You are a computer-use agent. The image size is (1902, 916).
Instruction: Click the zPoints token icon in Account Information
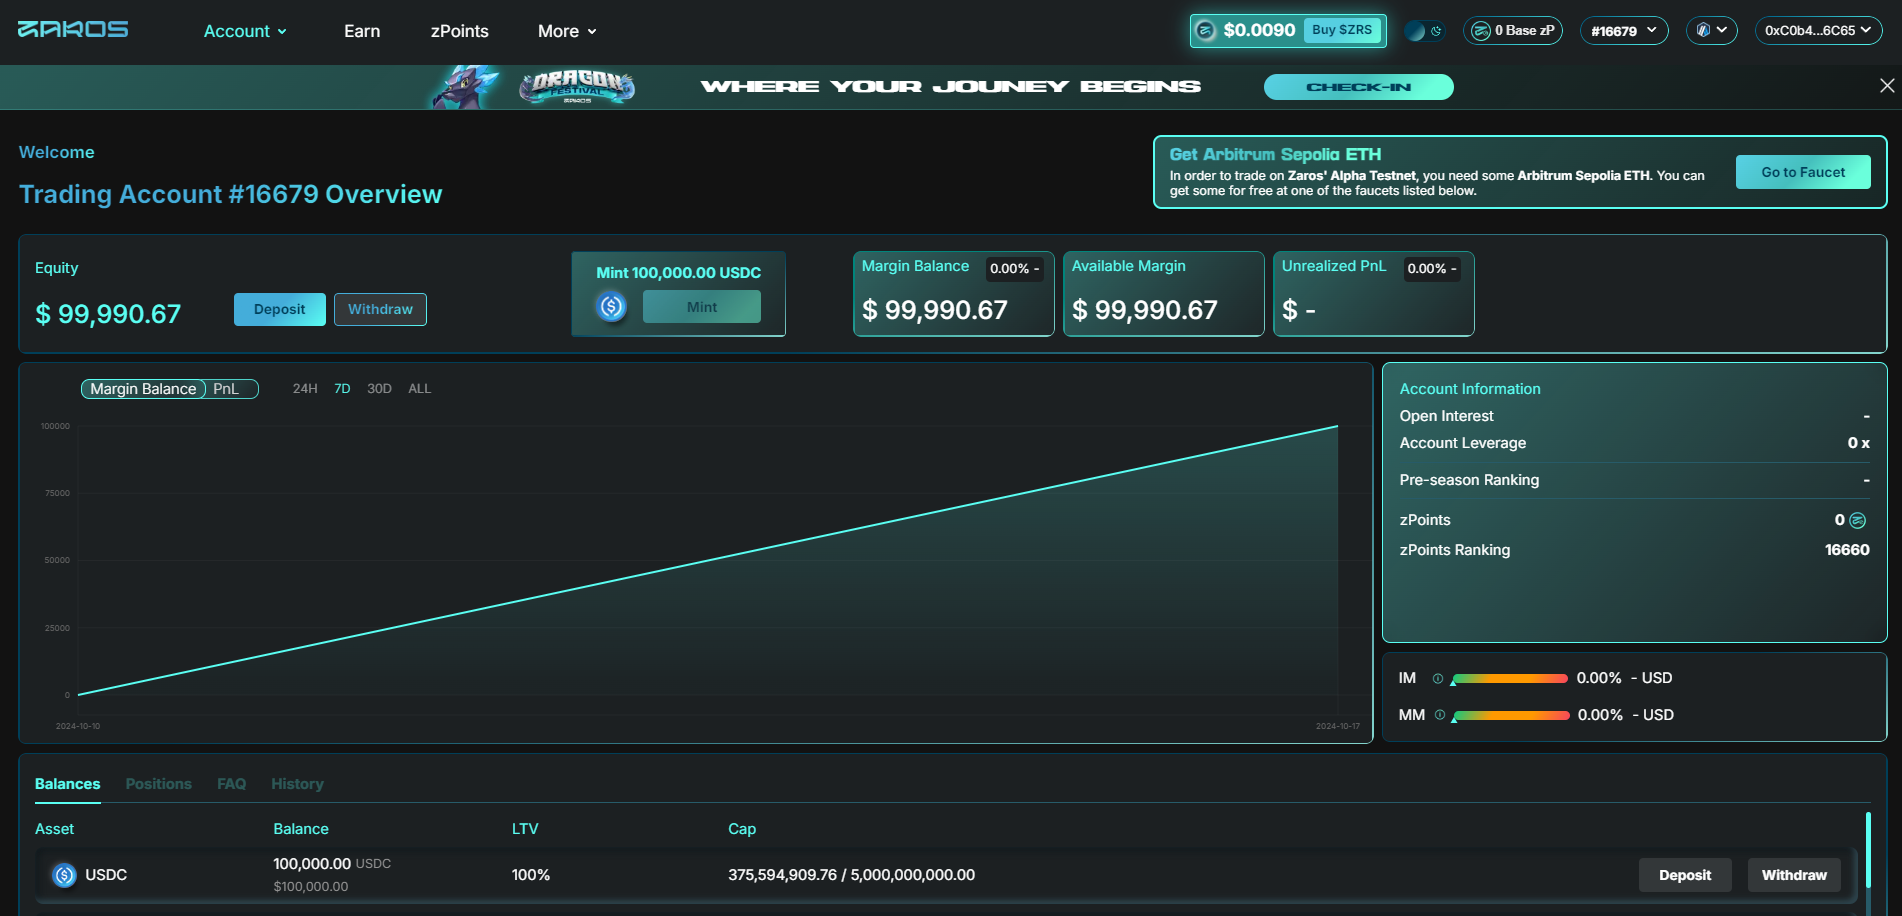pos(1857,521)
